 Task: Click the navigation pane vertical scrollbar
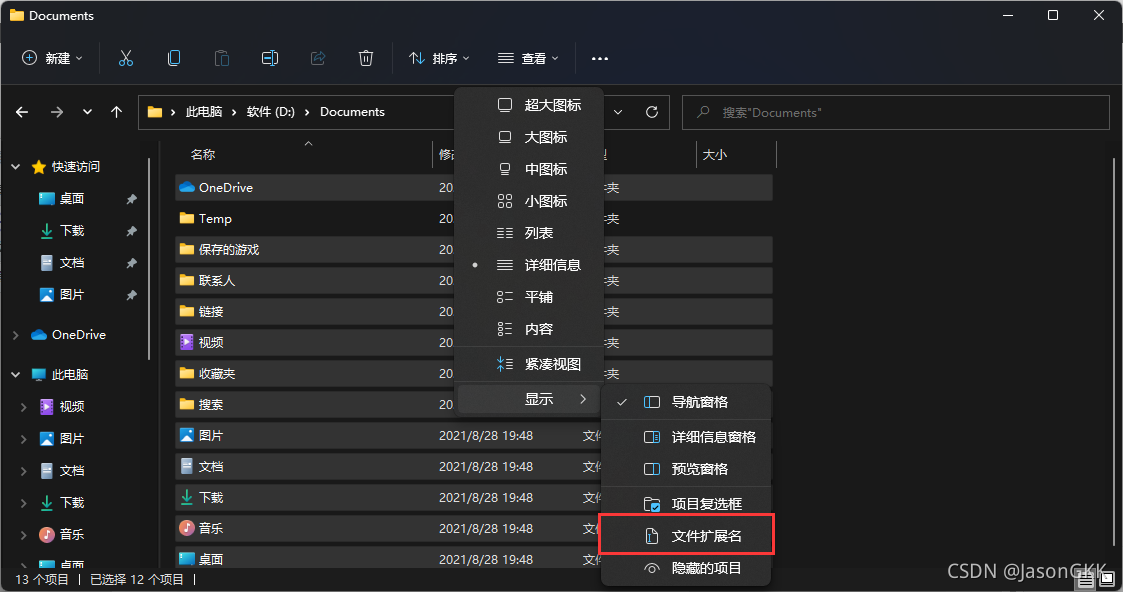149,259
